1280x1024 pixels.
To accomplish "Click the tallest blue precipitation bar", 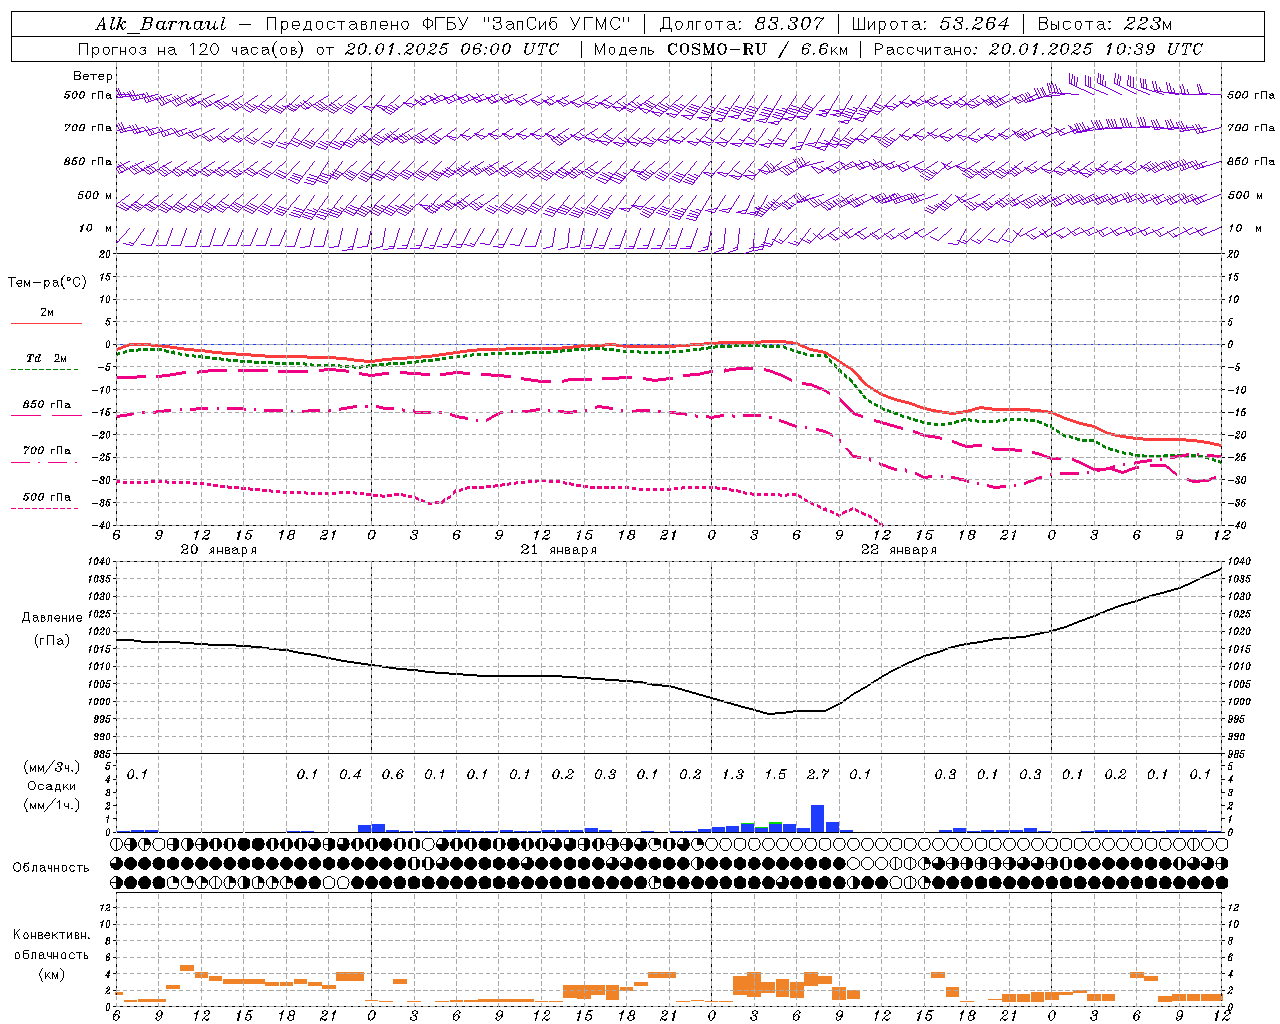I will [x=817, y=818].
